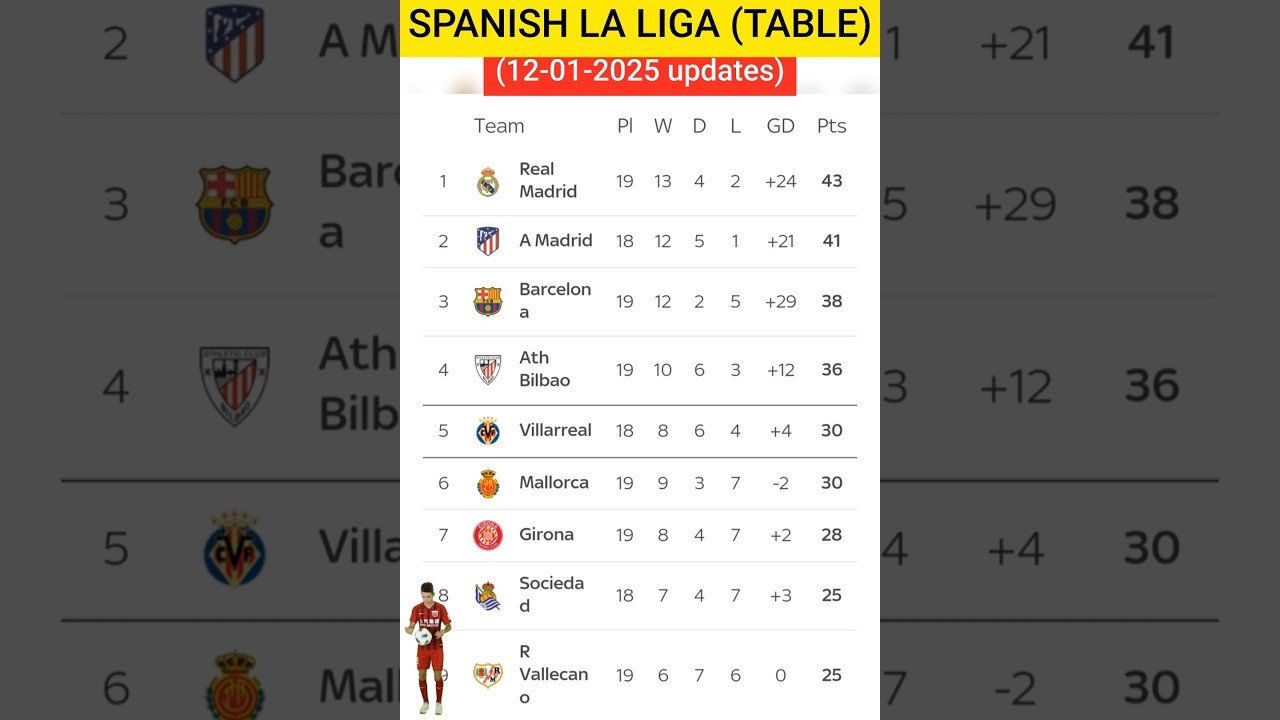Click the "Pts" column header
Image resolution: width=1280 pixels, height=720 pixels.
[x=831, y=126]
